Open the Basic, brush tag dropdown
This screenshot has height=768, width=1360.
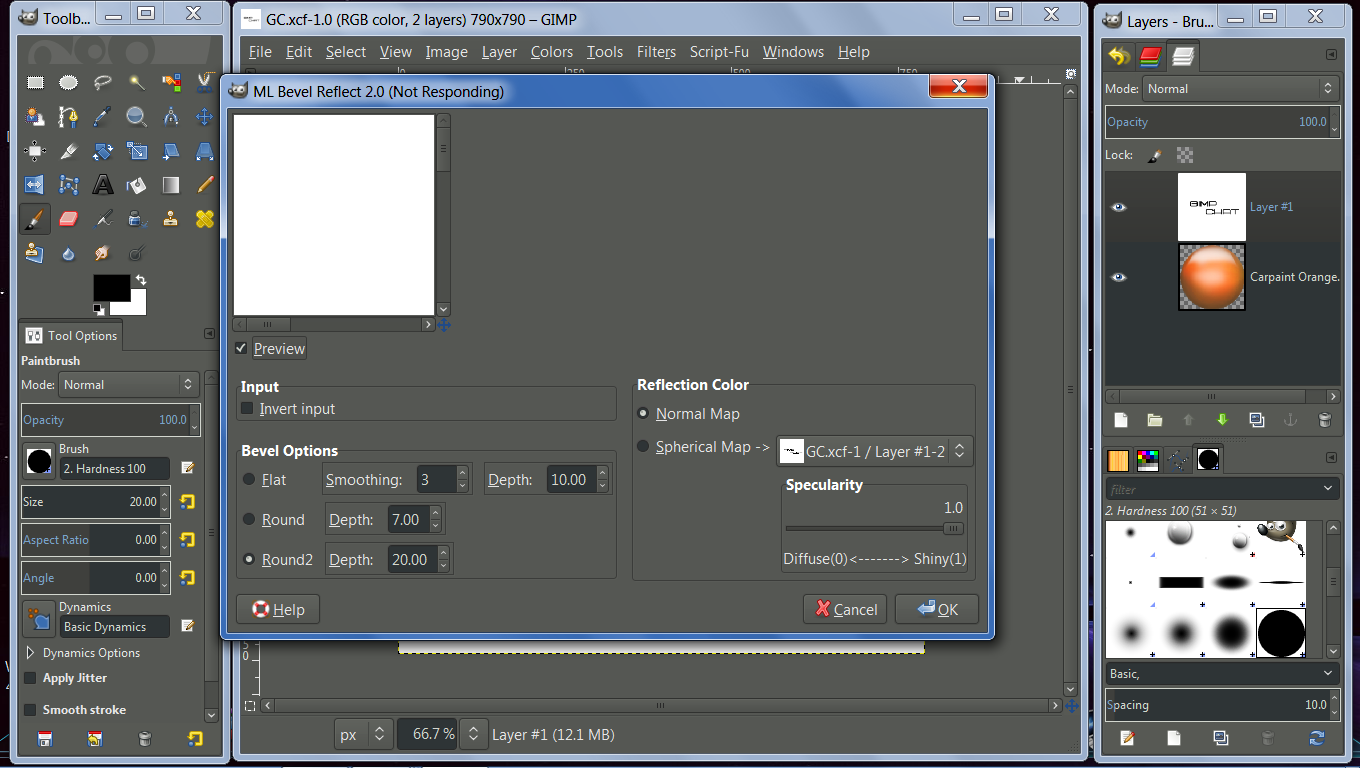pyautogui.click(x=1222, y=673)
